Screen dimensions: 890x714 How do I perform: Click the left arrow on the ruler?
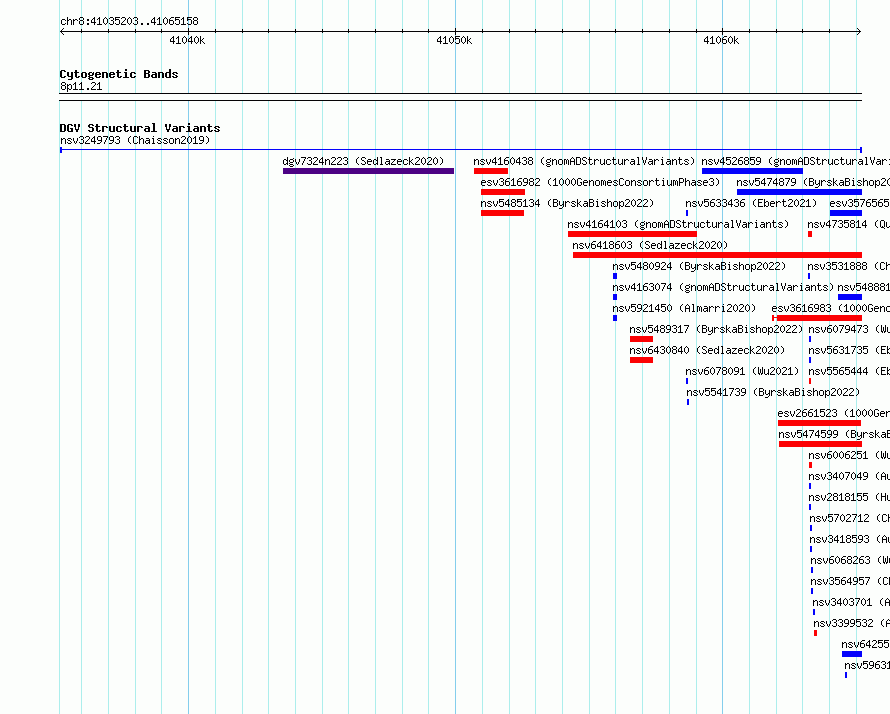(62, 31)
